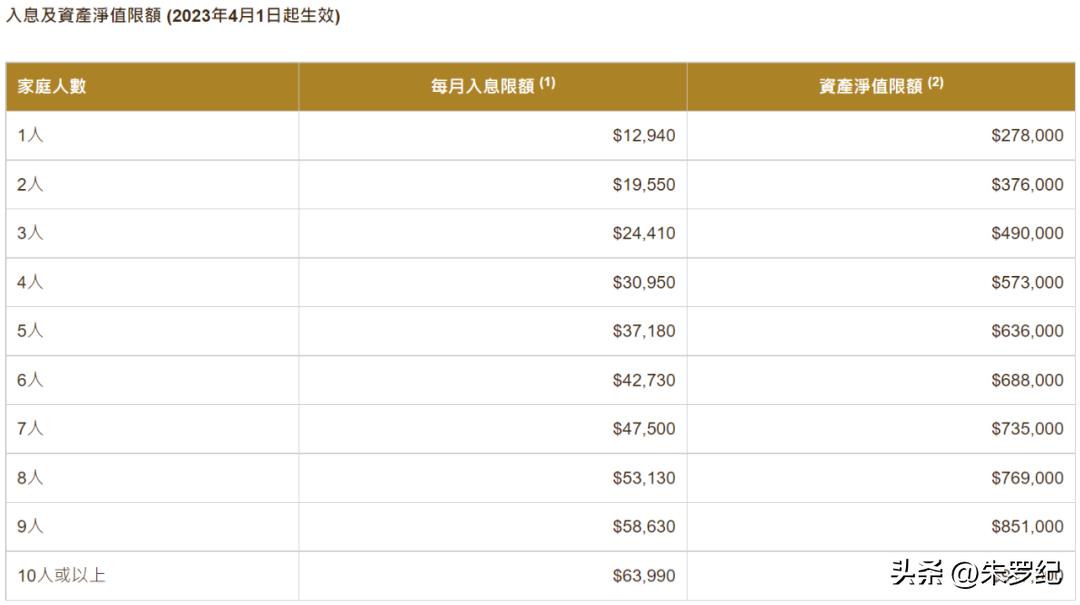The width and height of the screenshot is (1080, 605).
Task: Click the $12,940 income limit cell
Action: tap(643, 136)
